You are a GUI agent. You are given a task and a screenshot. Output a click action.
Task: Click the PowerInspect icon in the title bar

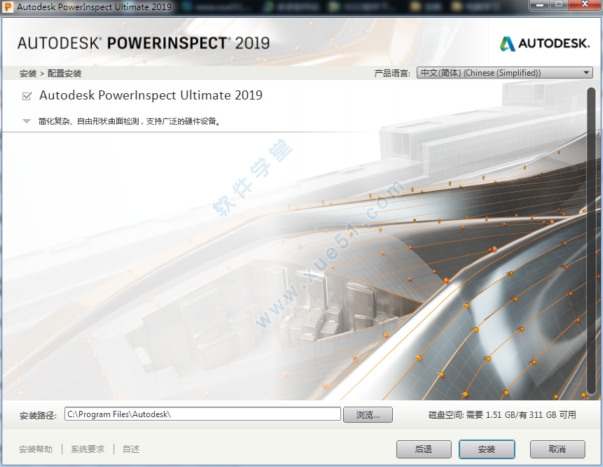point(8,7)
